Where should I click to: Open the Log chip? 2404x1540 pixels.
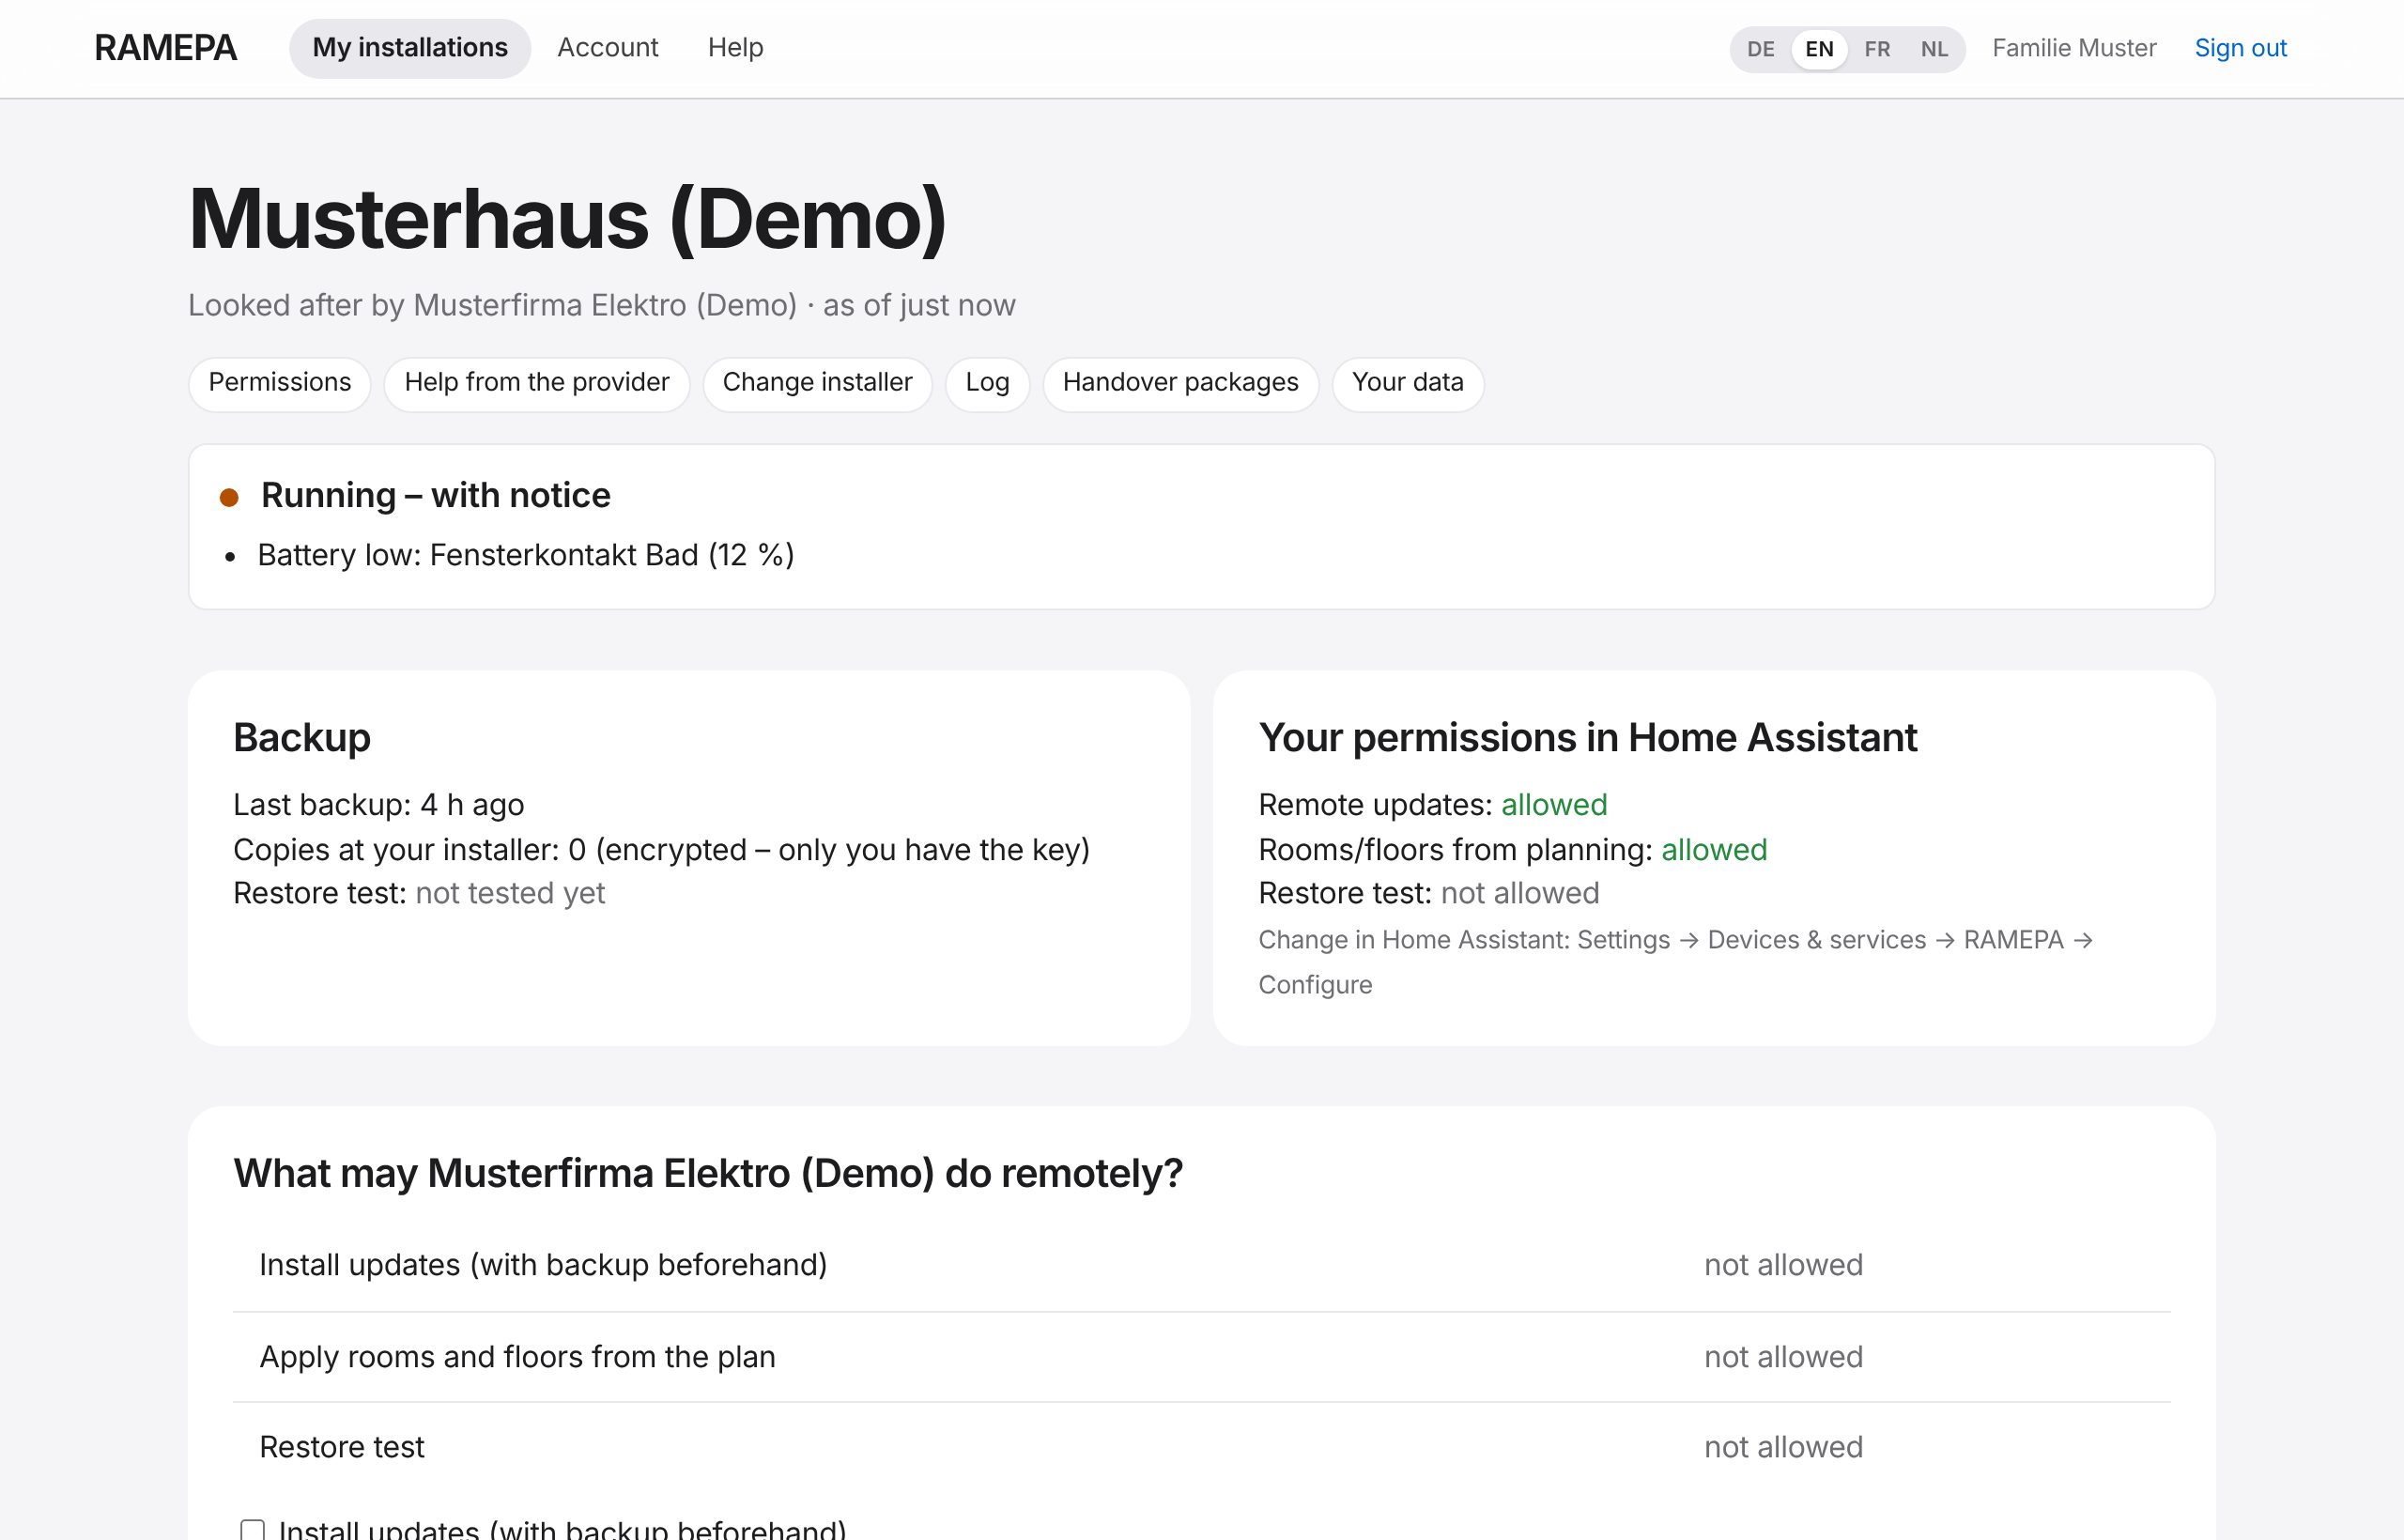(987, 383)
